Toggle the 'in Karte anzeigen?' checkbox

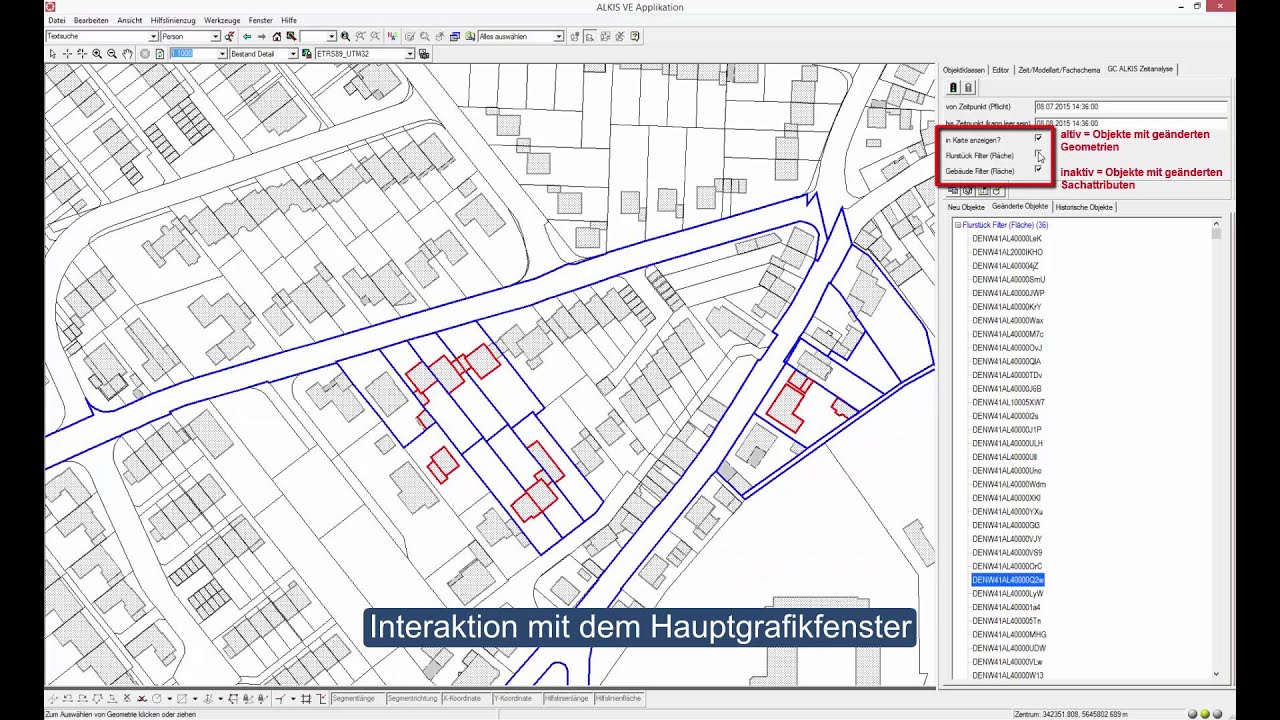pos(1038,138)
